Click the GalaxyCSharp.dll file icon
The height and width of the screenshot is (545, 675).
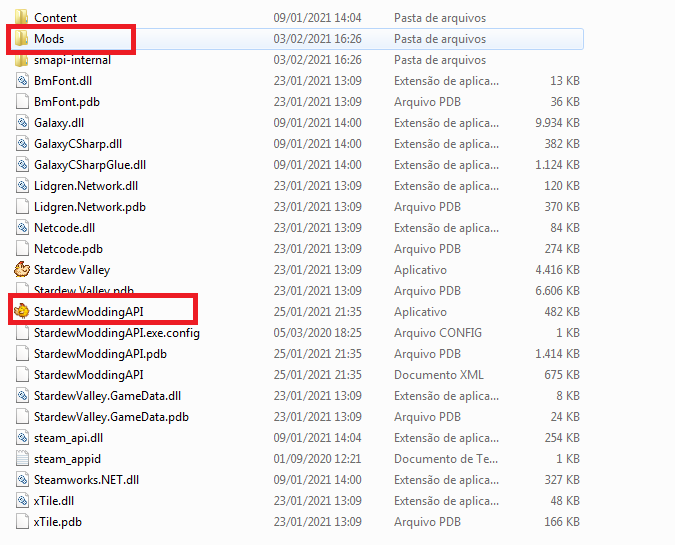22,143
